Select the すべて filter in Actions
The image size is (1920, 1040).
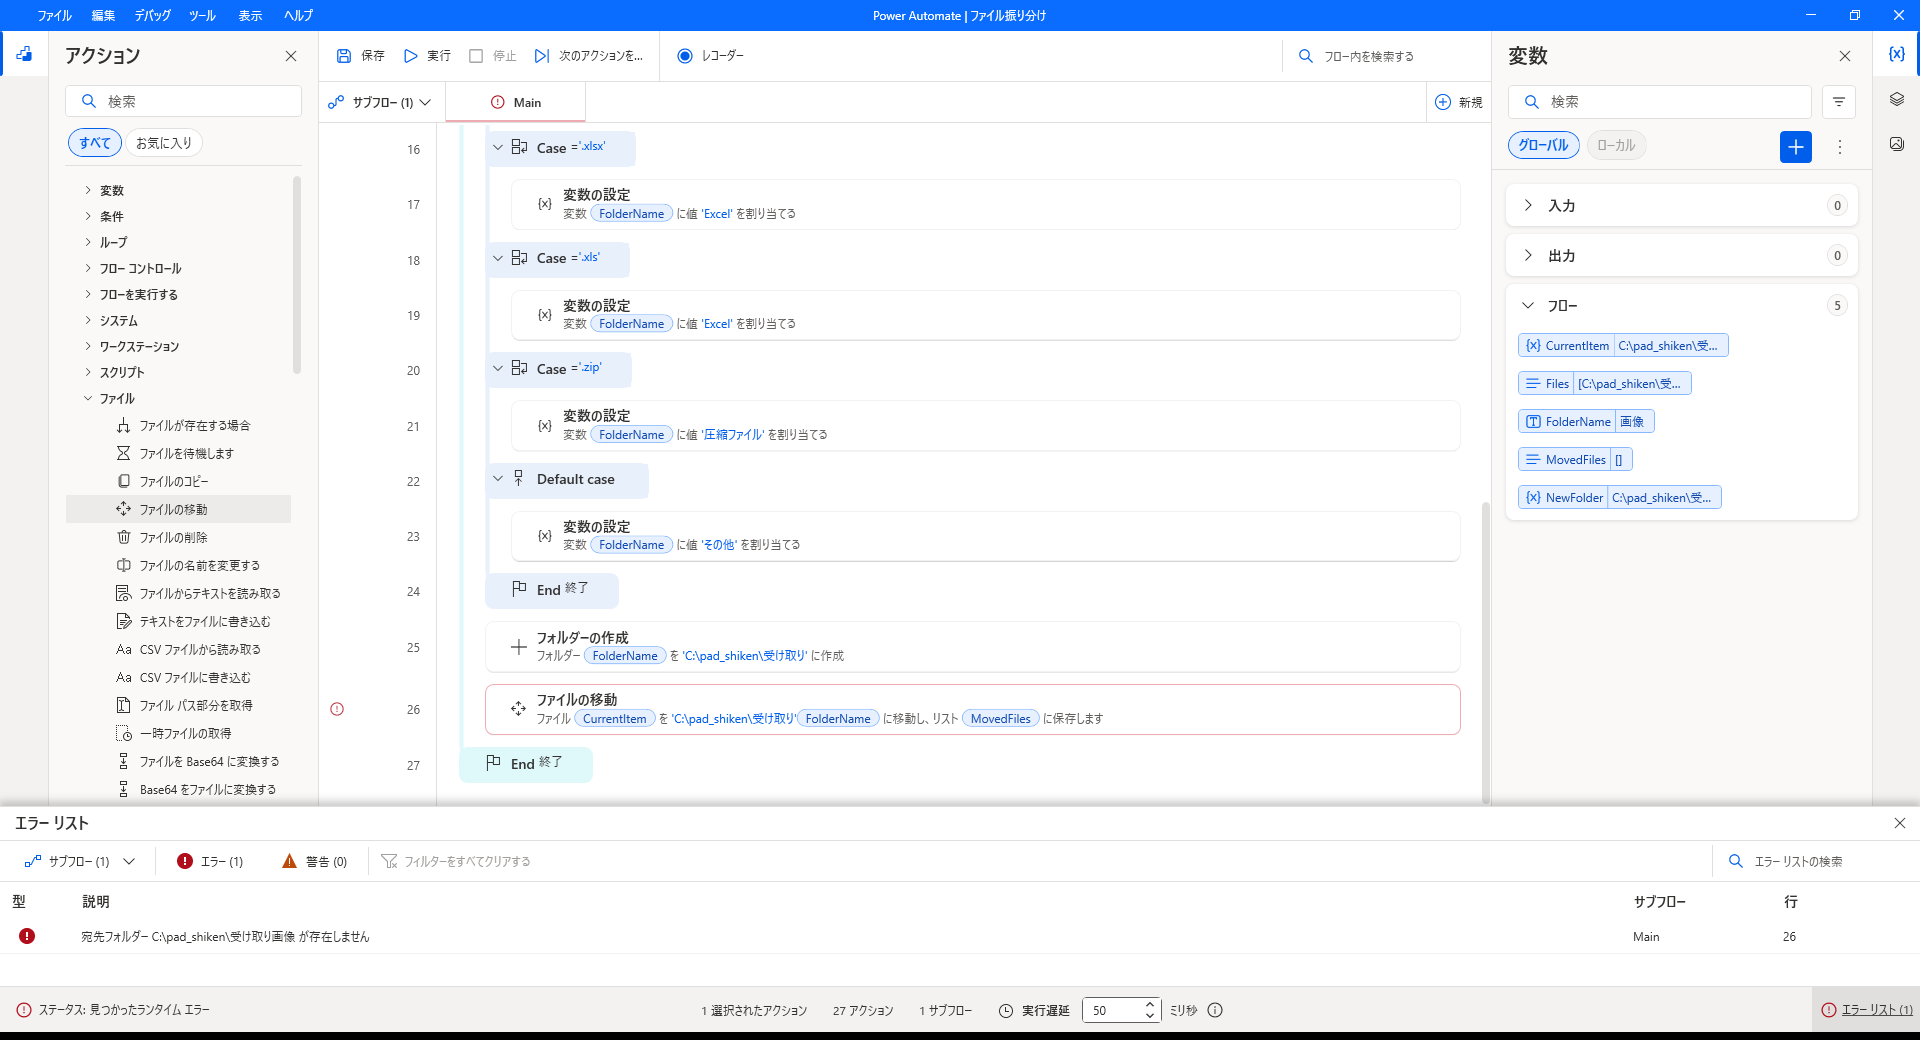click(x=95, y=143)
